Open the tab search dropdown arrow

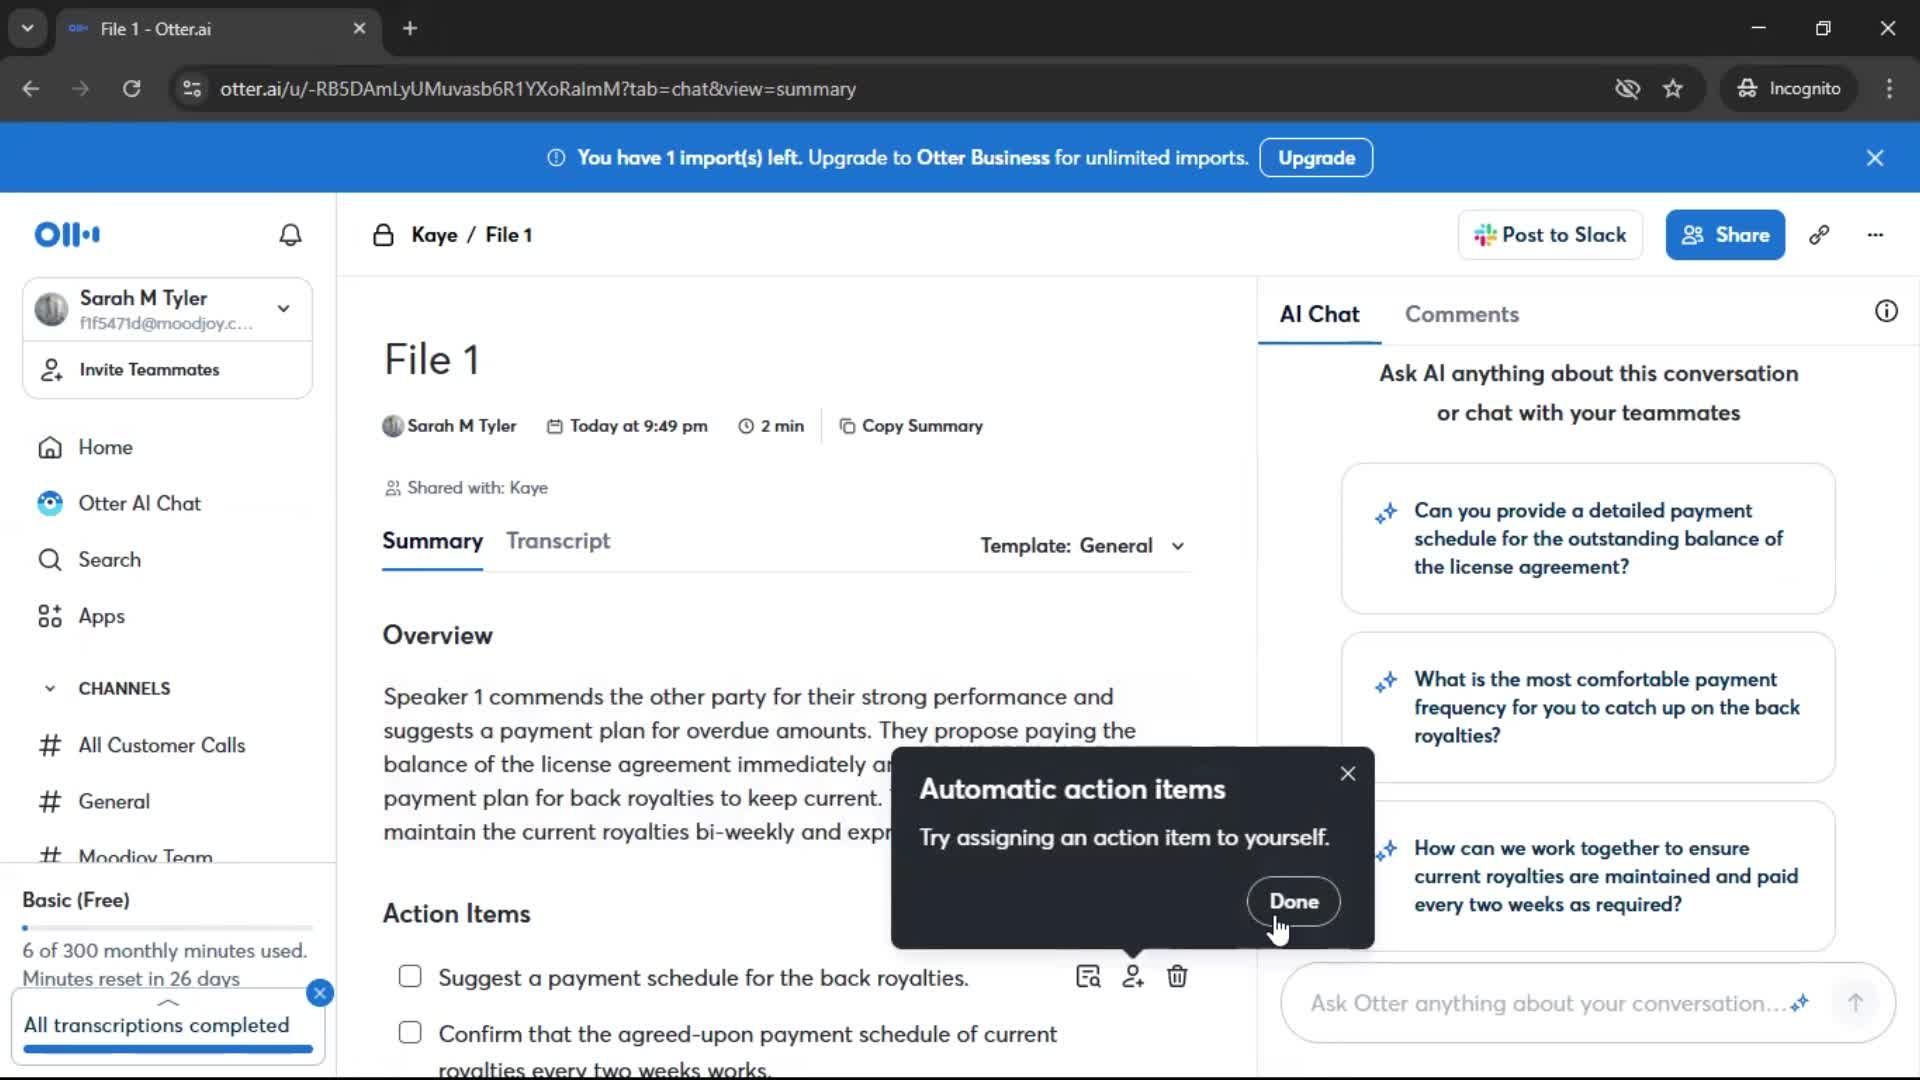pos(27,29)
